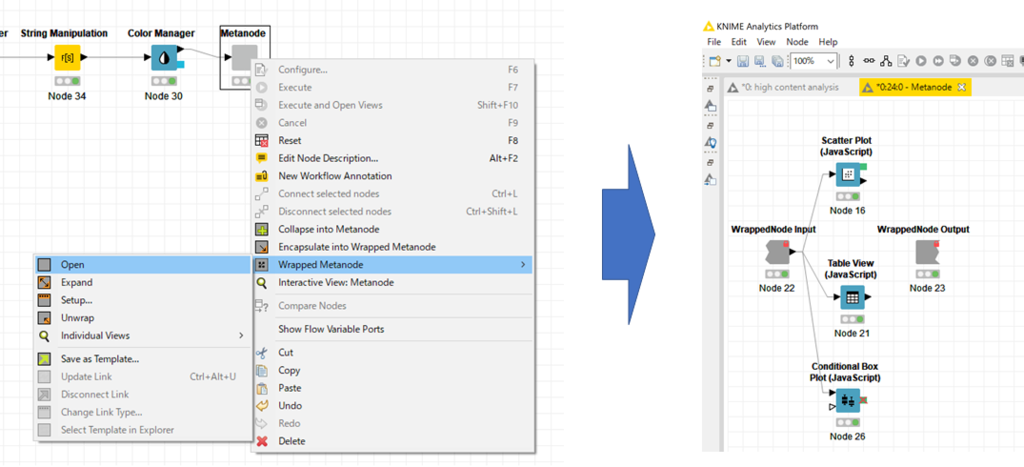The height and width of the screenshot is (467, 1024).
Task: Choose Cut in the context menu
Action: point(392,352)
